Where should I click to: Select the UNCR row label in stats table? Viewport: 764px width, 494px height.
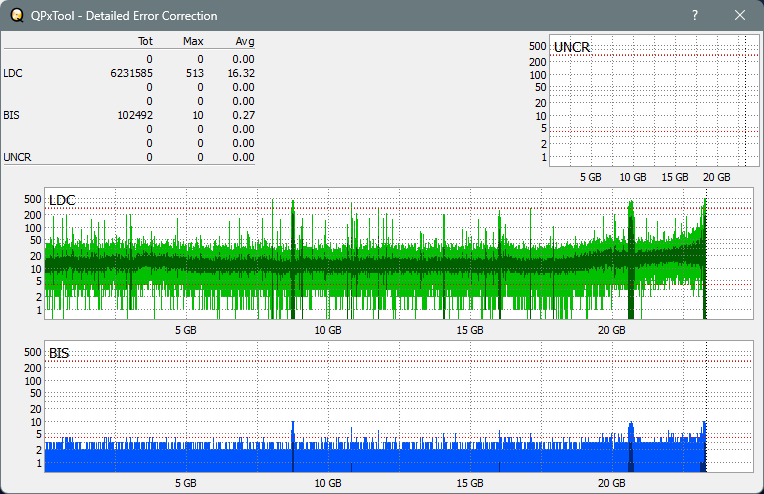click(x=17, y=157)
